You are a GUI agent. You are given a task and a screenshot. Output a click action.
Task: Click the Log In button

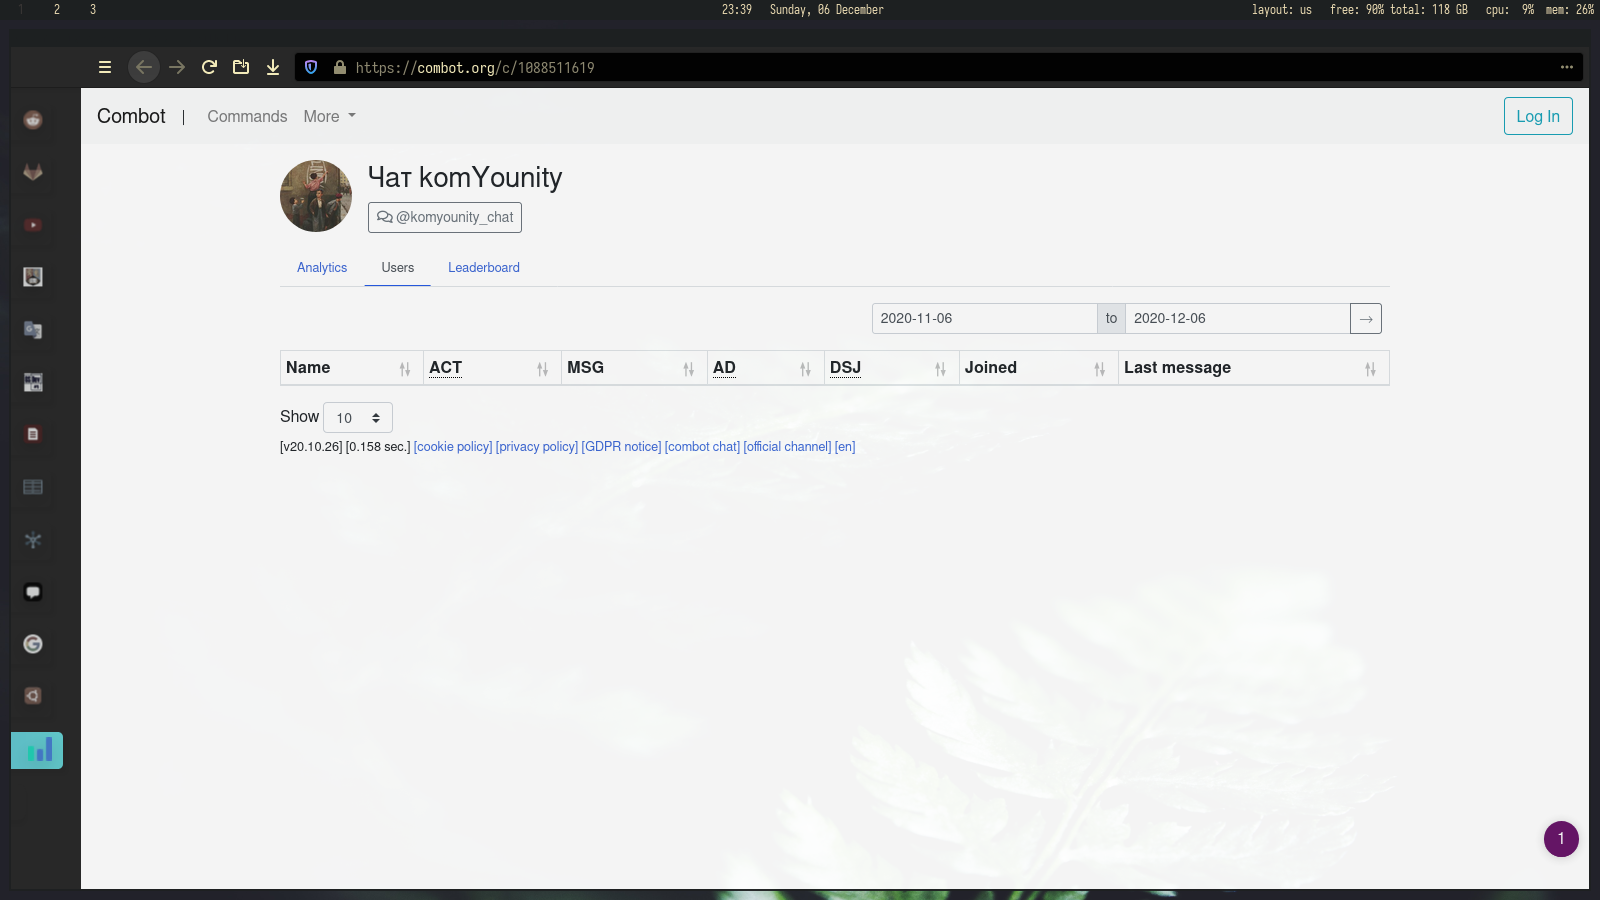click(x=1538, y=116)
